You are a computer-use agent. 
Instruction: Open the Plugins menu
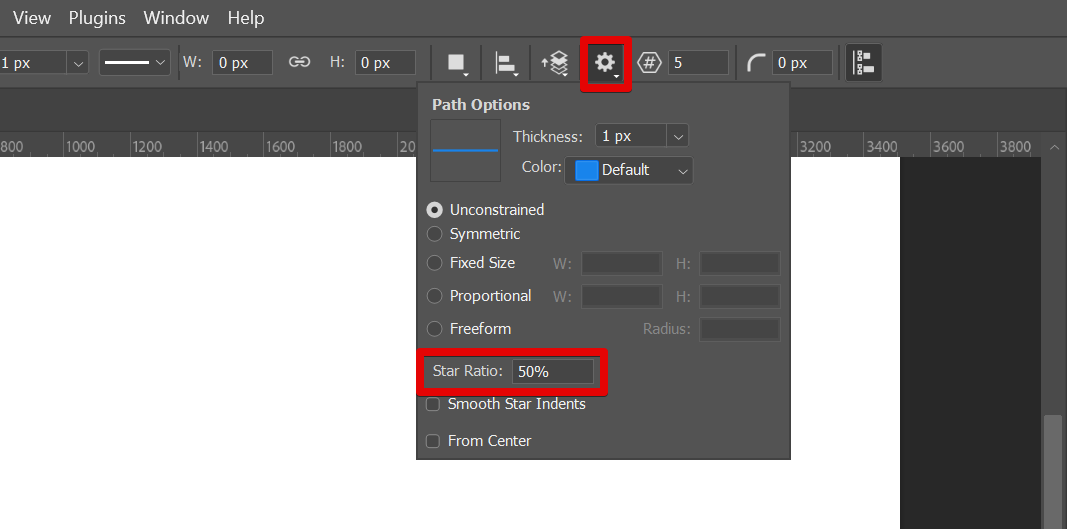[97, 18]
